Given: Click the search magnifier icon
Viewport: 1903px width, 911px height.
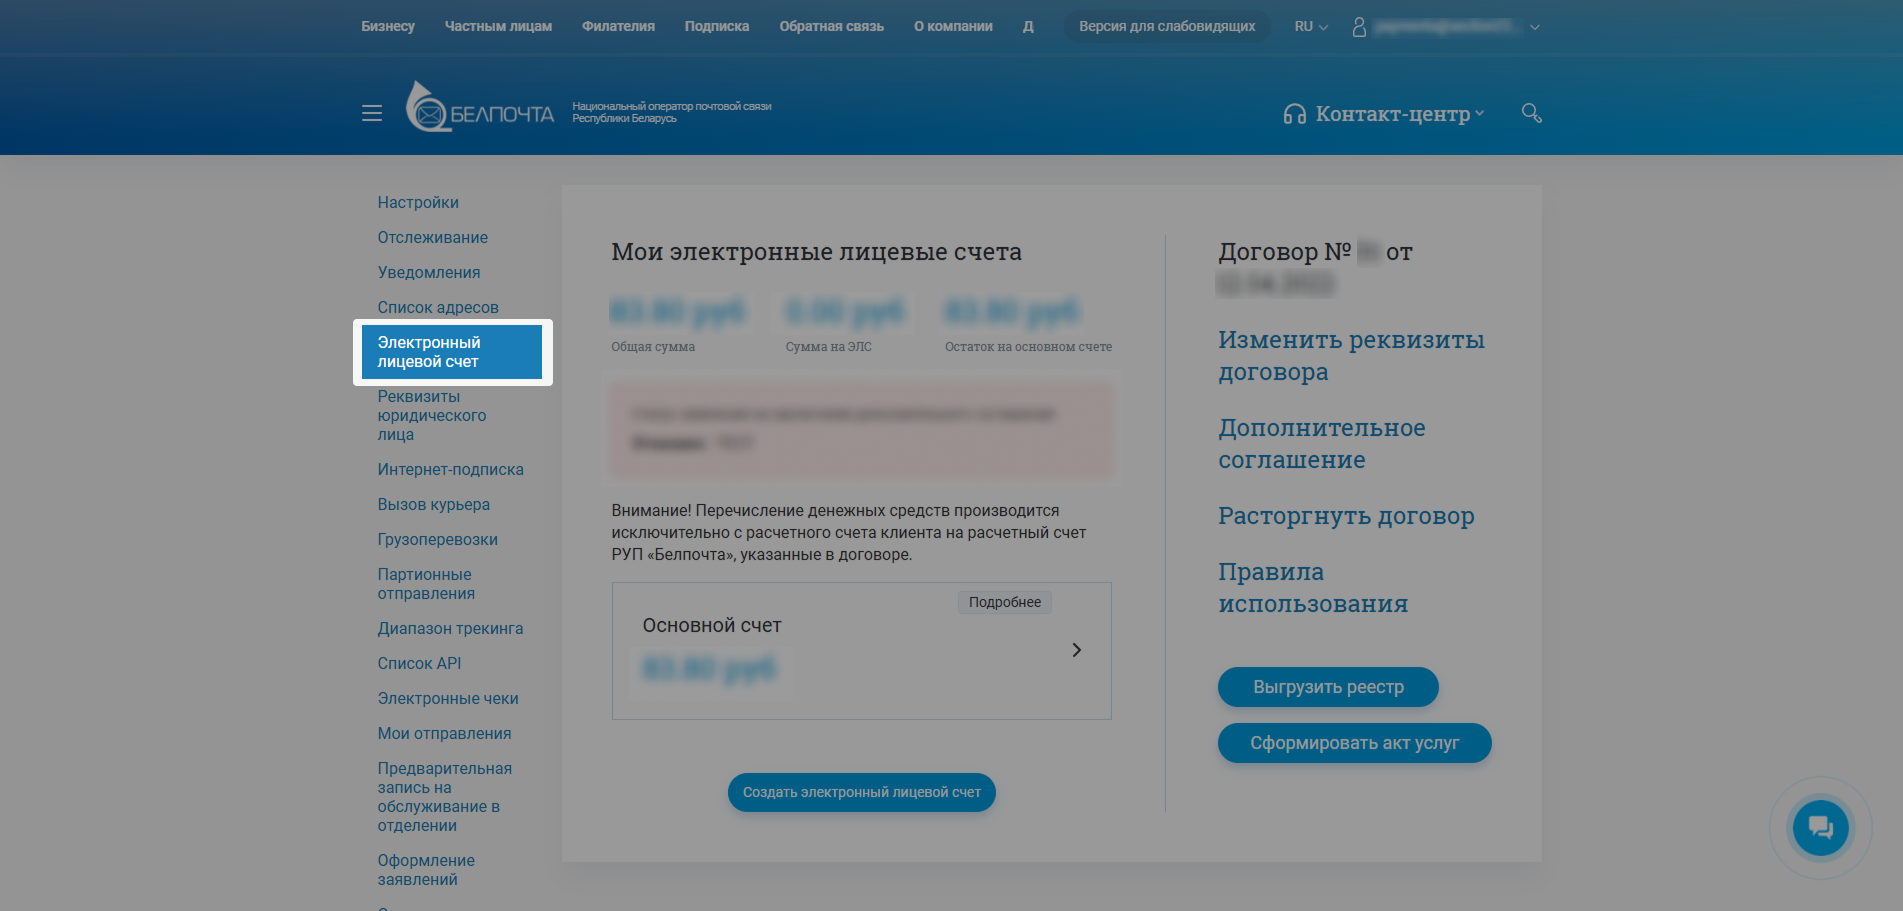Looking at the screenshot, I should click(1531, 113).
